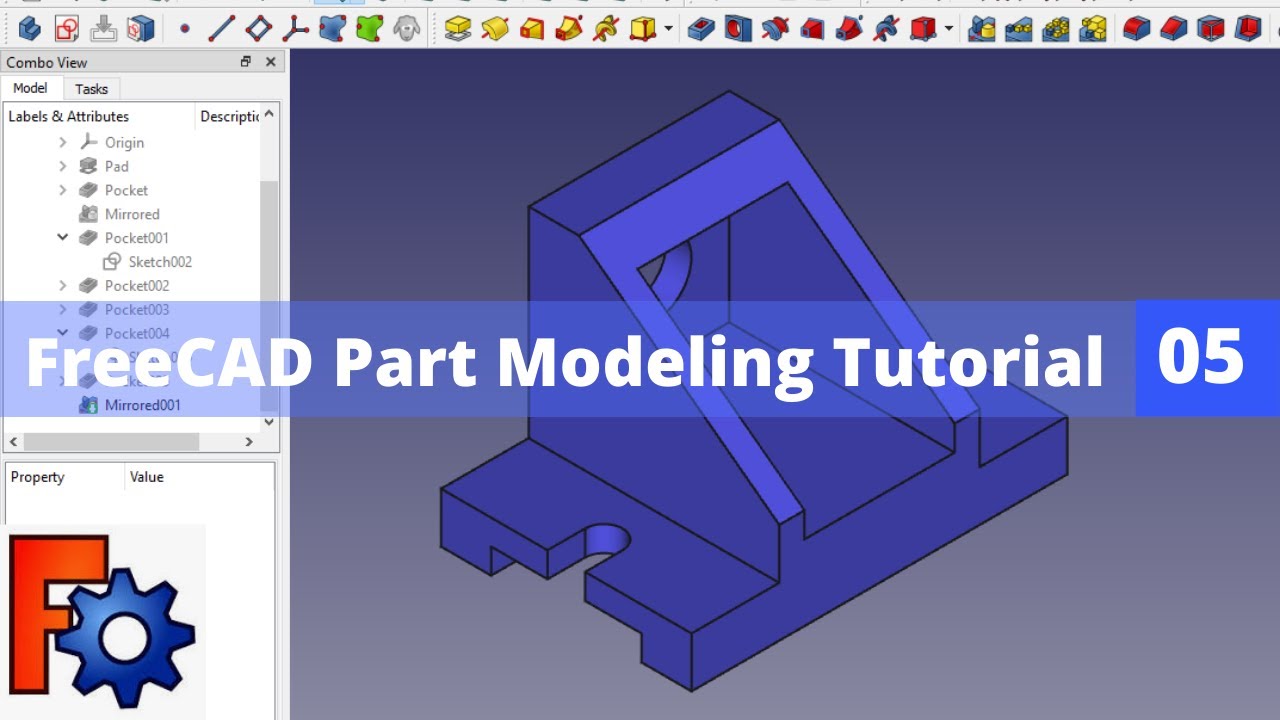The image size is (1280, 720).
Task: Select the Datum plane tool
Action: (x=258, y=28)
